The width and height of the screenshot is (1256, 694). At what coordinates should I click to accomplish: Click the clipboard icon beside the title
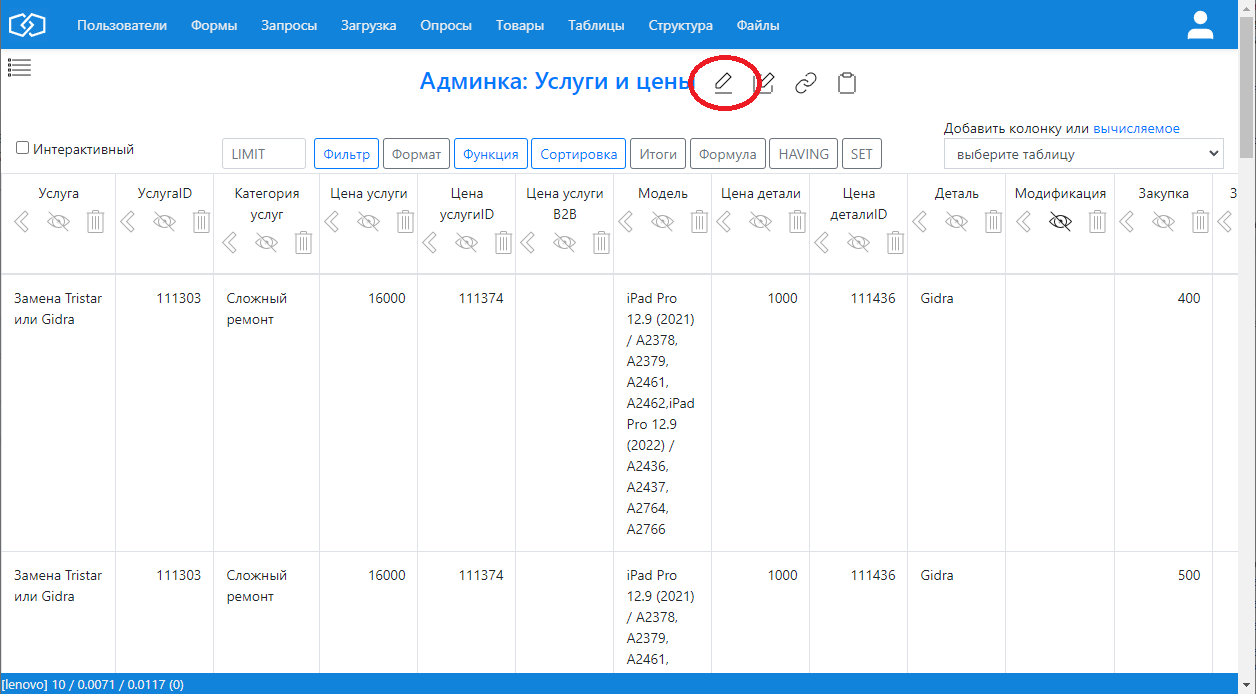847,83
